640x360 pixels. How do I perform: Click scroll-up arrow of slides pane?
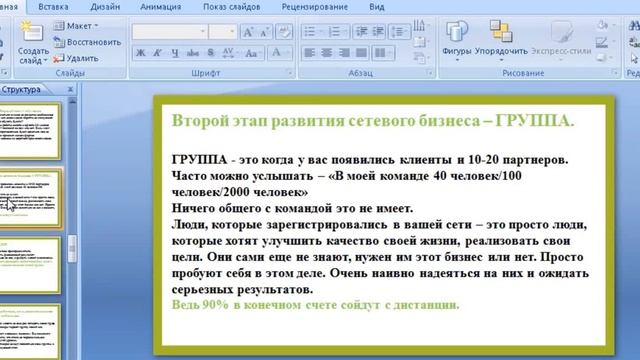click(72, 100)
